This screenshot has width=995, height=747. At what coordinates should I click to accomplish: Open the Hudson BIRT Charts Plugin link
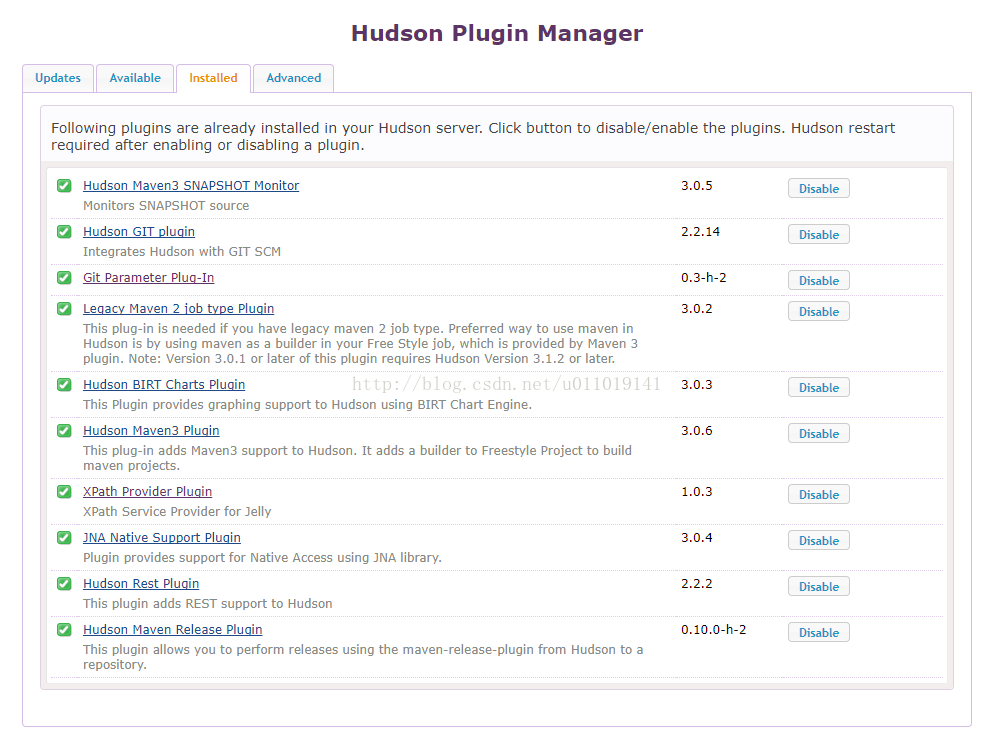tap(164, 385)
